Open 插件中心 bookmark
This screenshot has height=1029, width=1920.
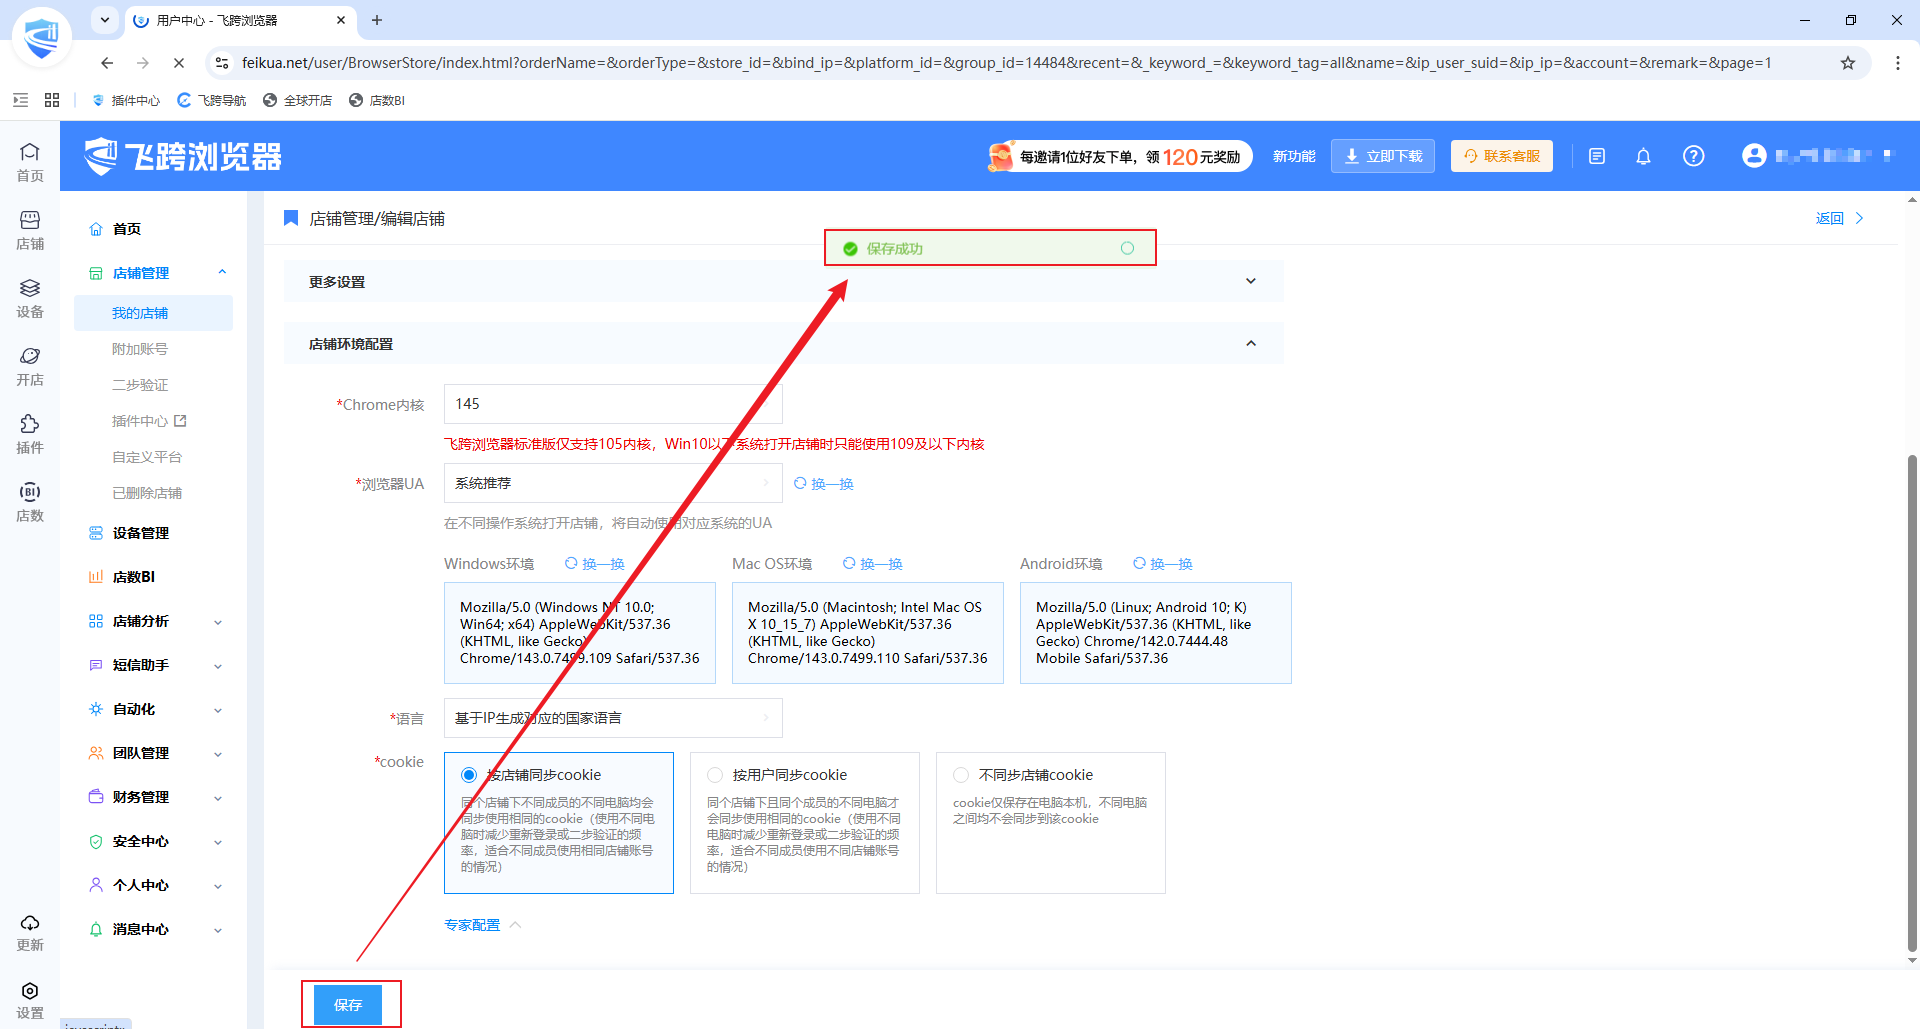[x=126, y=100]
